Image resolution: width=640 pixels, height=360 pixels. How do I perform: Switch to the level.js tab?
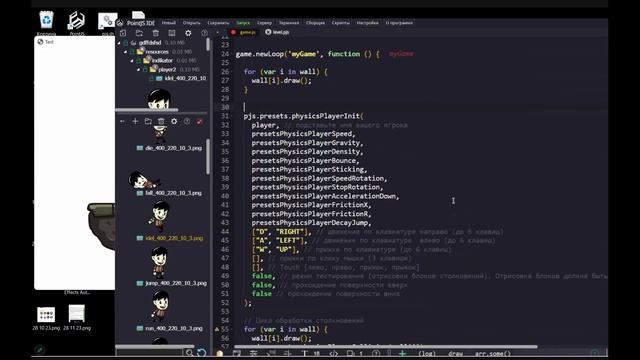(281, 32)
